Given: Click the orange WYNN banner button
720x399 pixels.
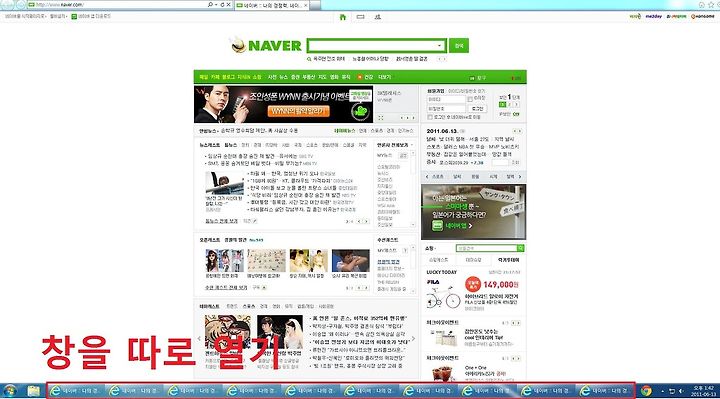Looking at the screenshot, I should 299,111.
